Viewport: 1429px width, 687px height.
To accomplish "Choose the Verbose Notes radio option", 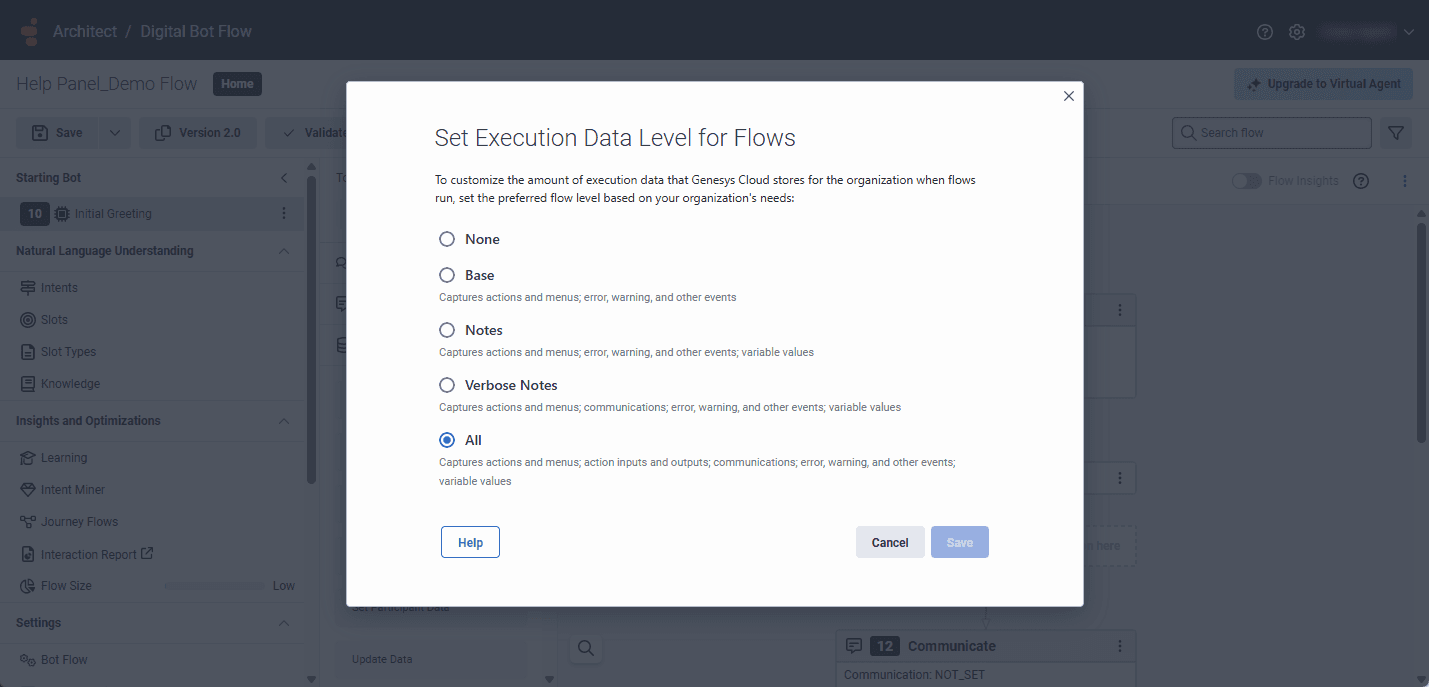I will 446,384.
